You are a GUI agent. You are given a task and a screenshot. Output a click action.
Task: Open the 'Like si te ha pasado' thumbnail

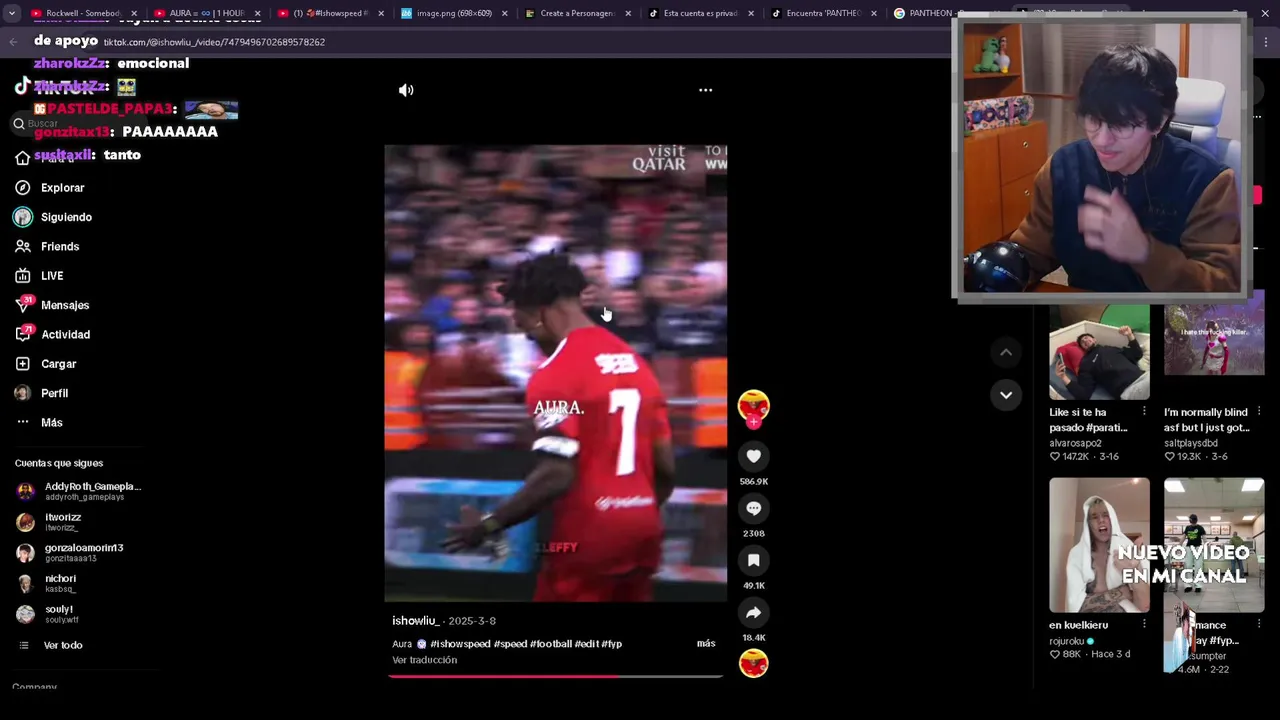(1099, 352)
